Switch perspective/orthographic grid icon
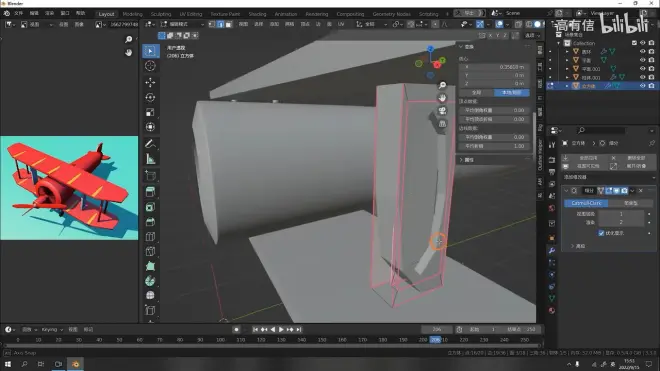Viewport: 660px width, 371px height. [x=442, y=124]
